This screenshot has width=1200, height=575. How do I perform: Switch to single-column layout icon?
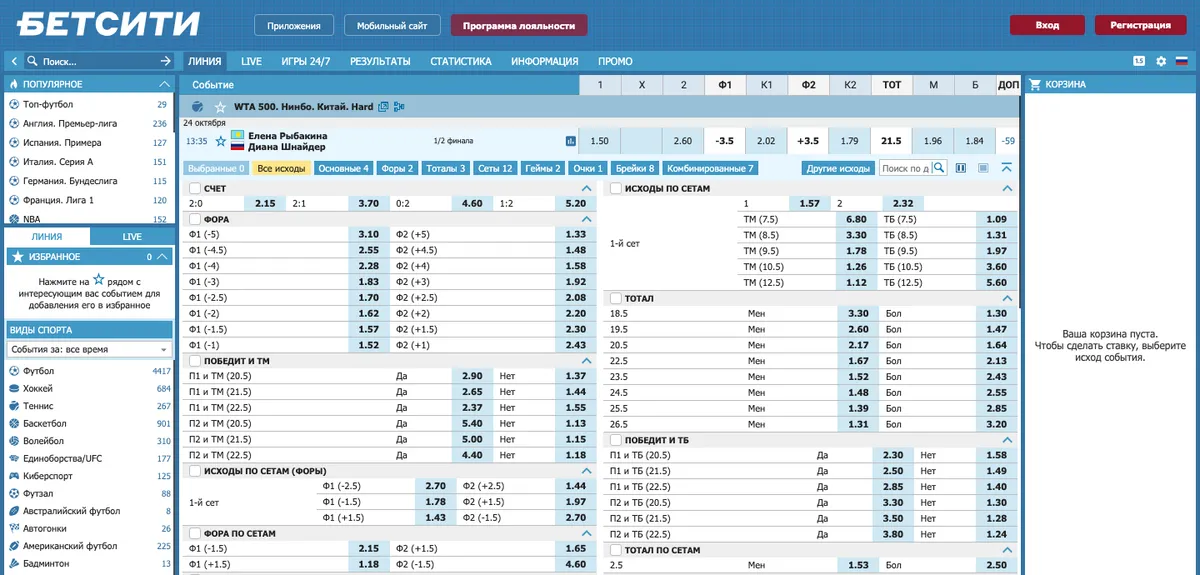click(983, 168)
